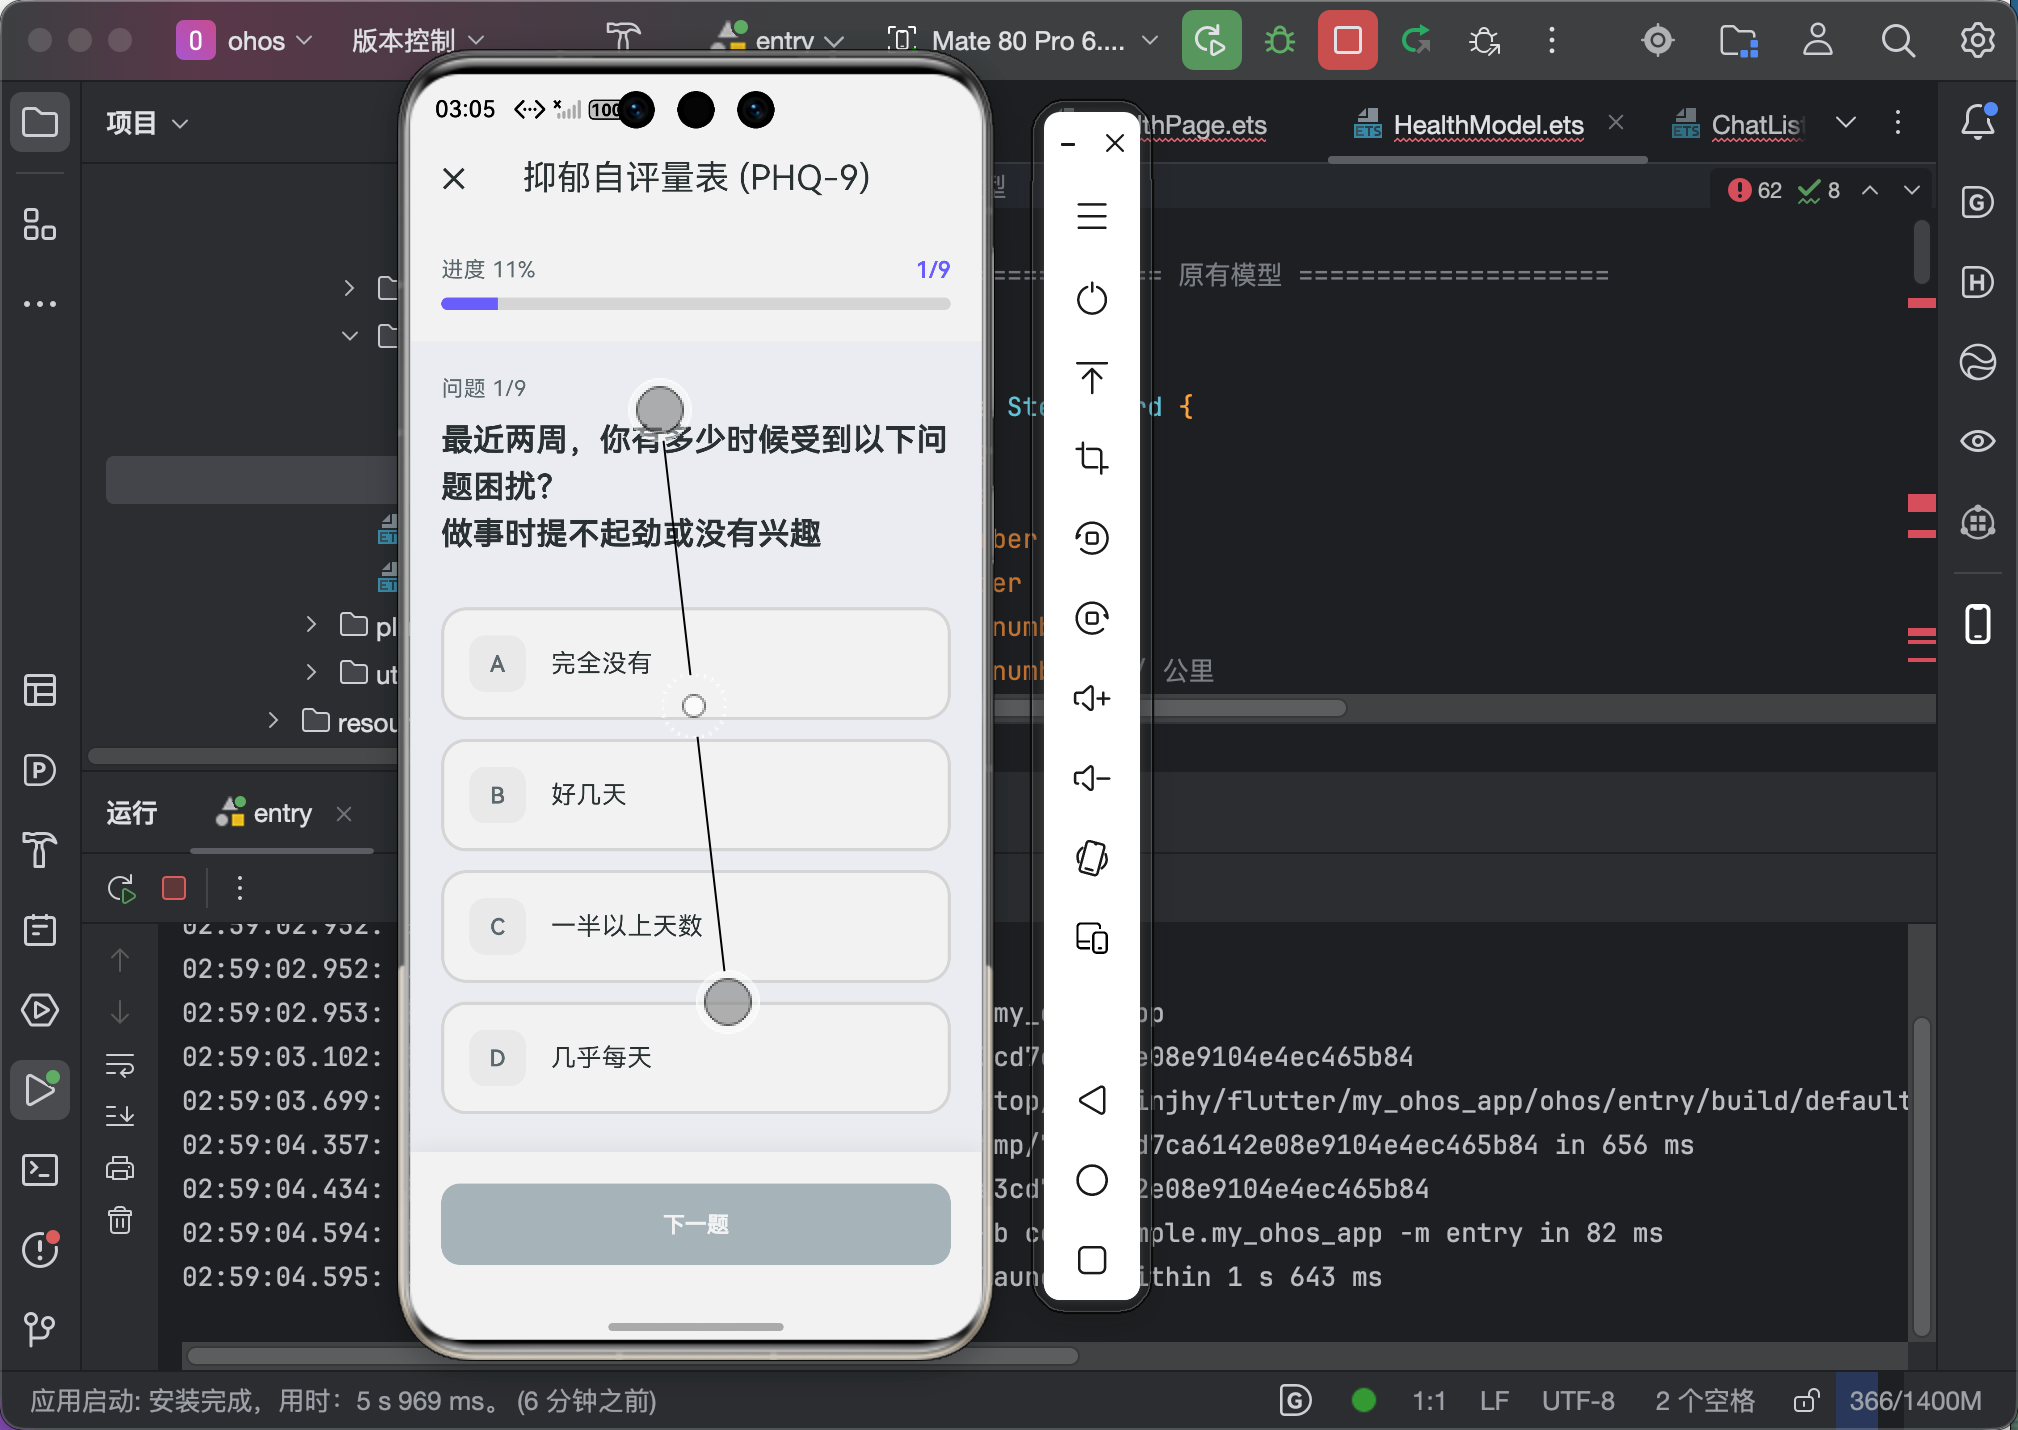
Task: Select option B 好几天
Action: click(x=696, y=795)
